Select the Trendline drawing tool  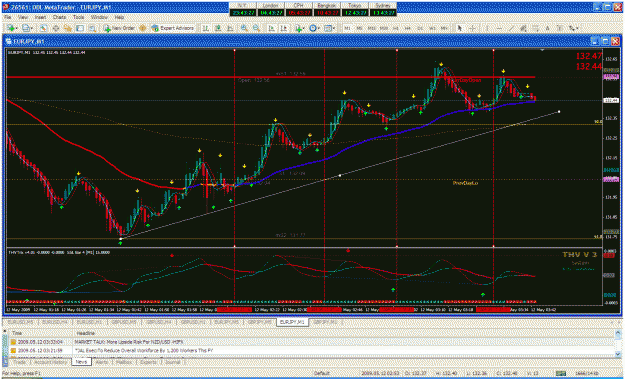(511, 28)
